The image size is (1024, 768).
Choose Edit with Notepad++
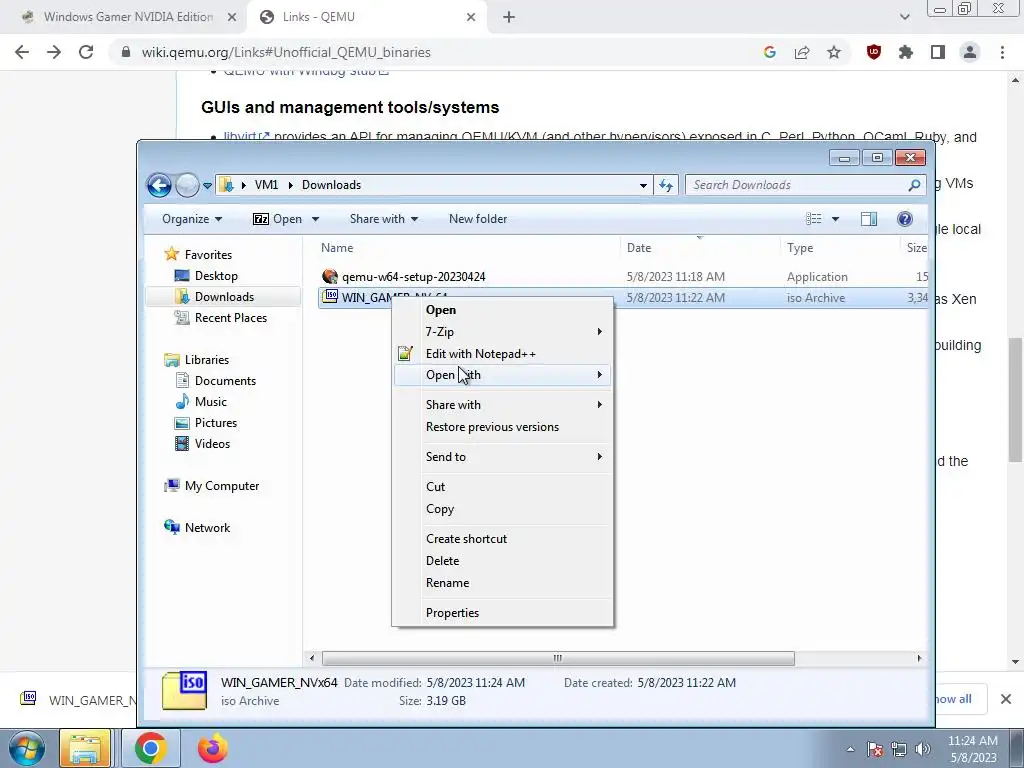coord(503,354)
